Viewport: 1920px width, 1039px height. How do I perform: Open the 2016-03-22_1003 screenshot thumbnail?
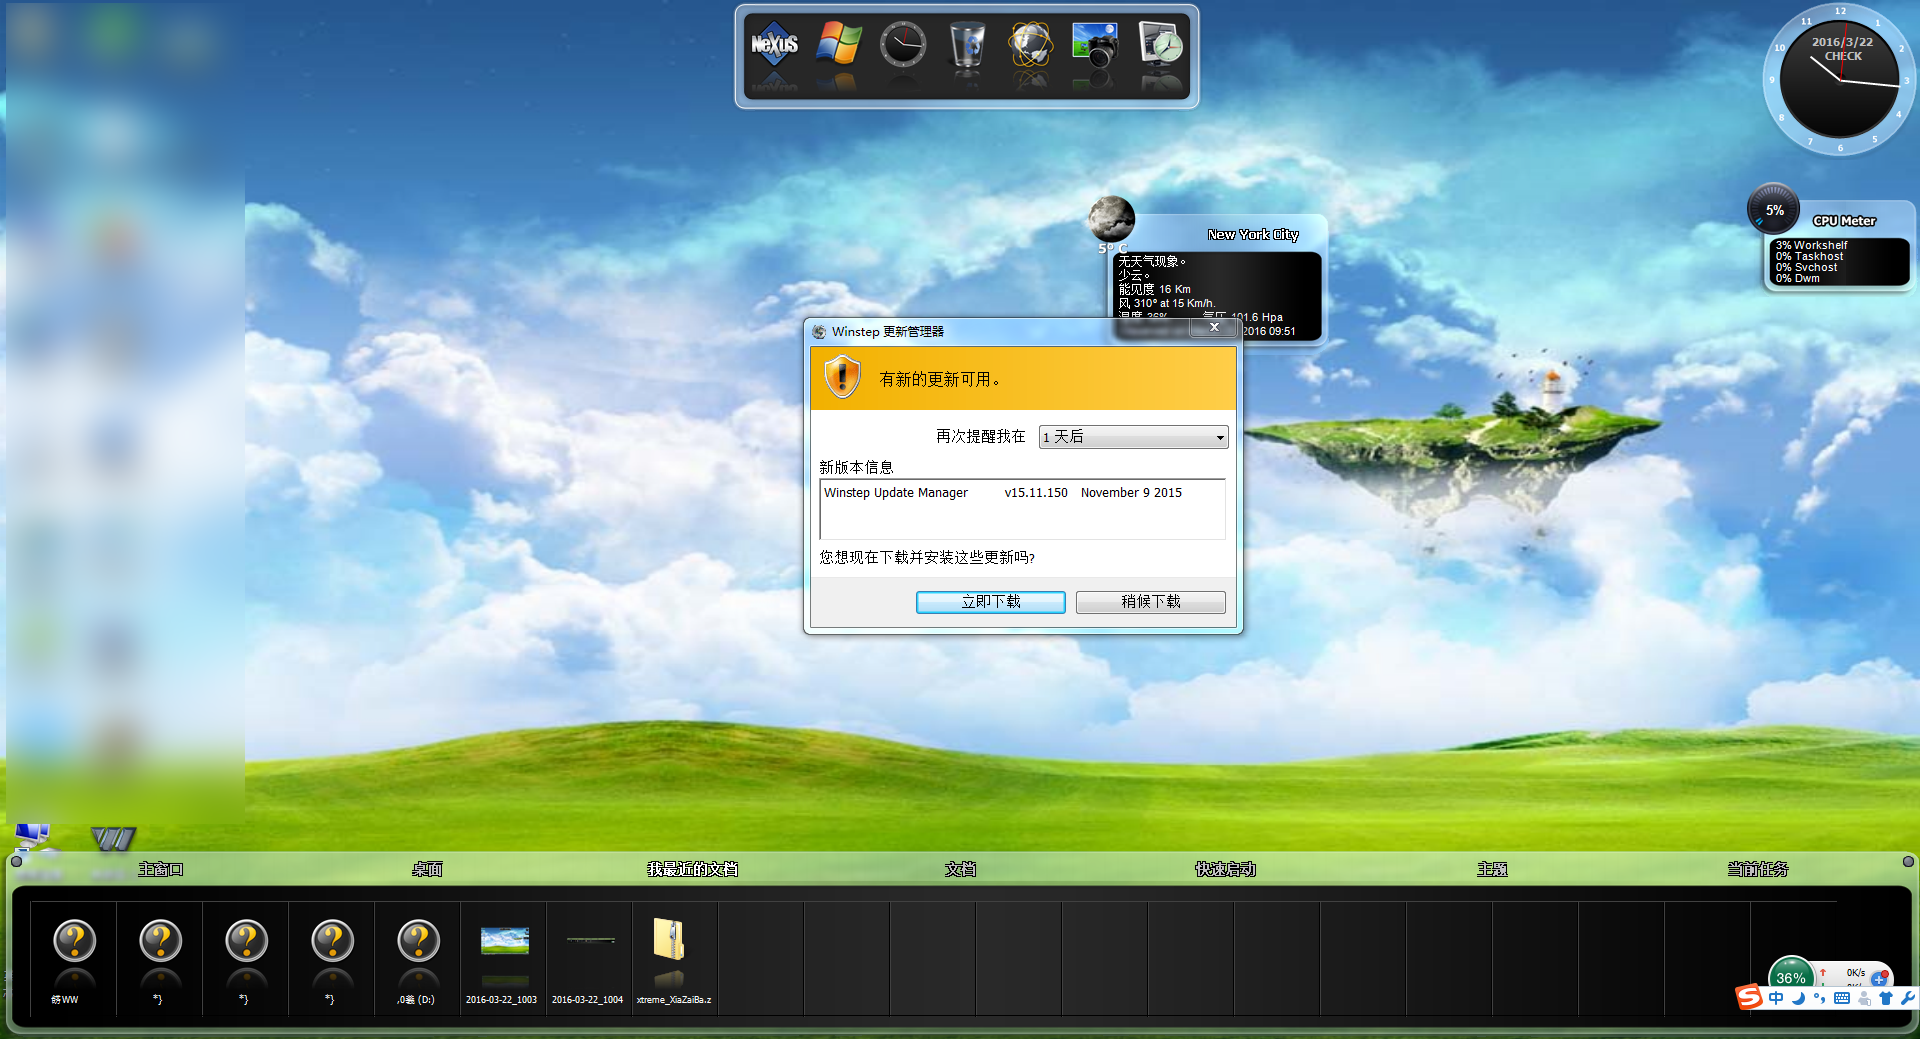[504, 958]
